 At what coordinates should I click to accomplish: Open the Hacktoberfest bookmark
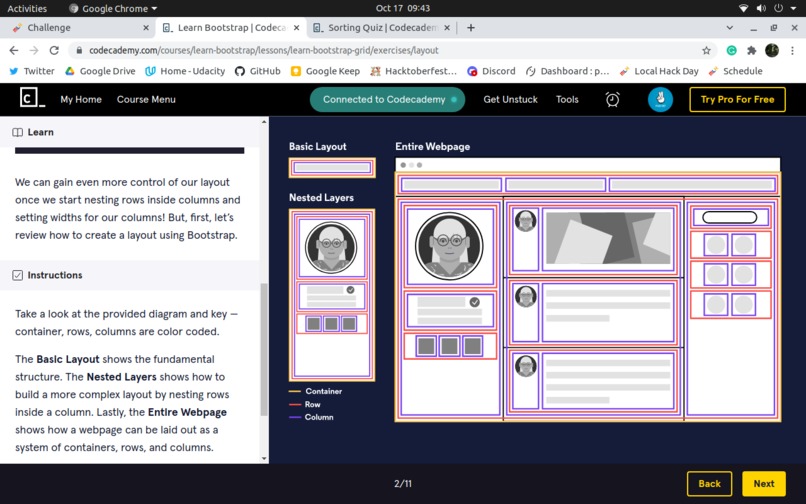click(x=413, y=71)
